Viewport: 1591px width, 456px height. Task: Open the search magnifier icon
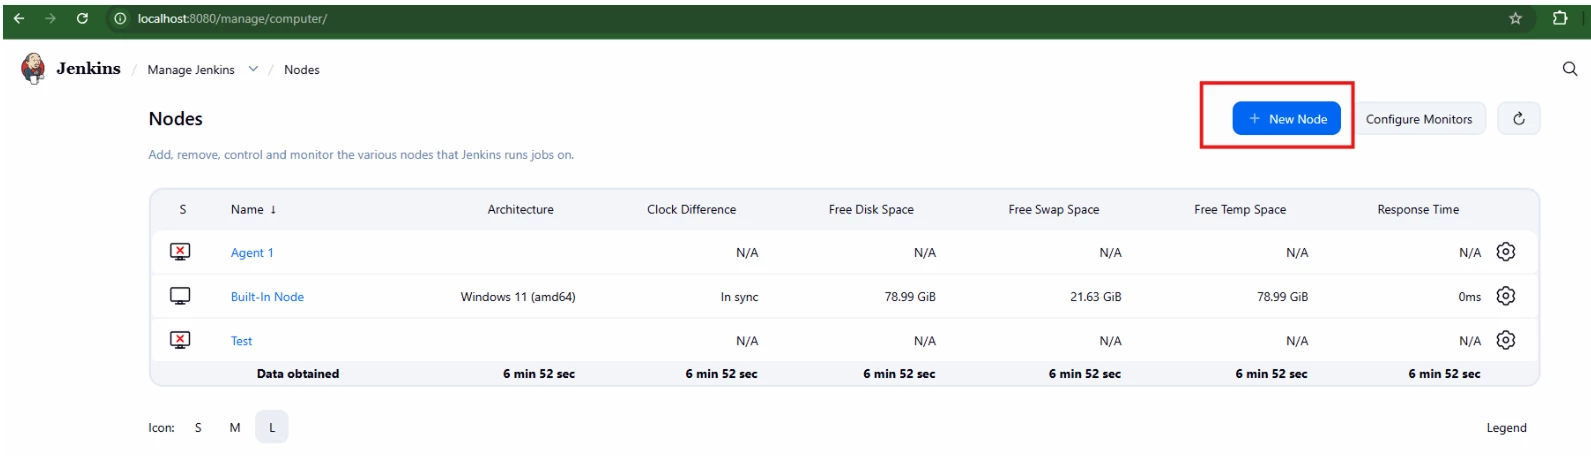pyautogui.click(x=1569, y=69)
